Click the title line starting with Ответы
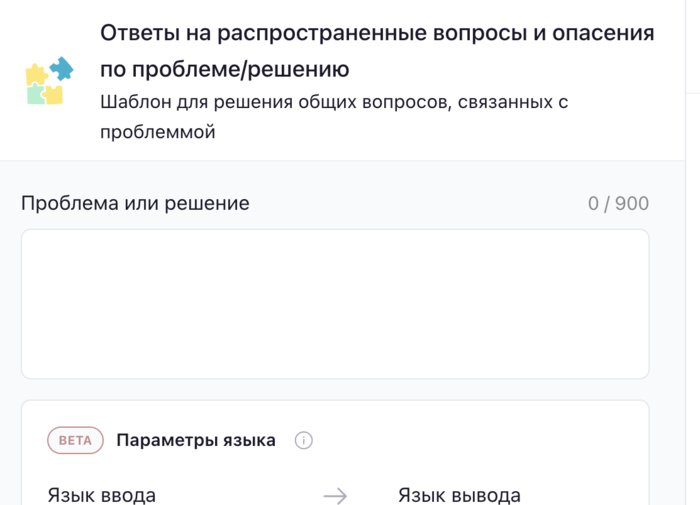The image size is (700, 505). coord(377,34)
